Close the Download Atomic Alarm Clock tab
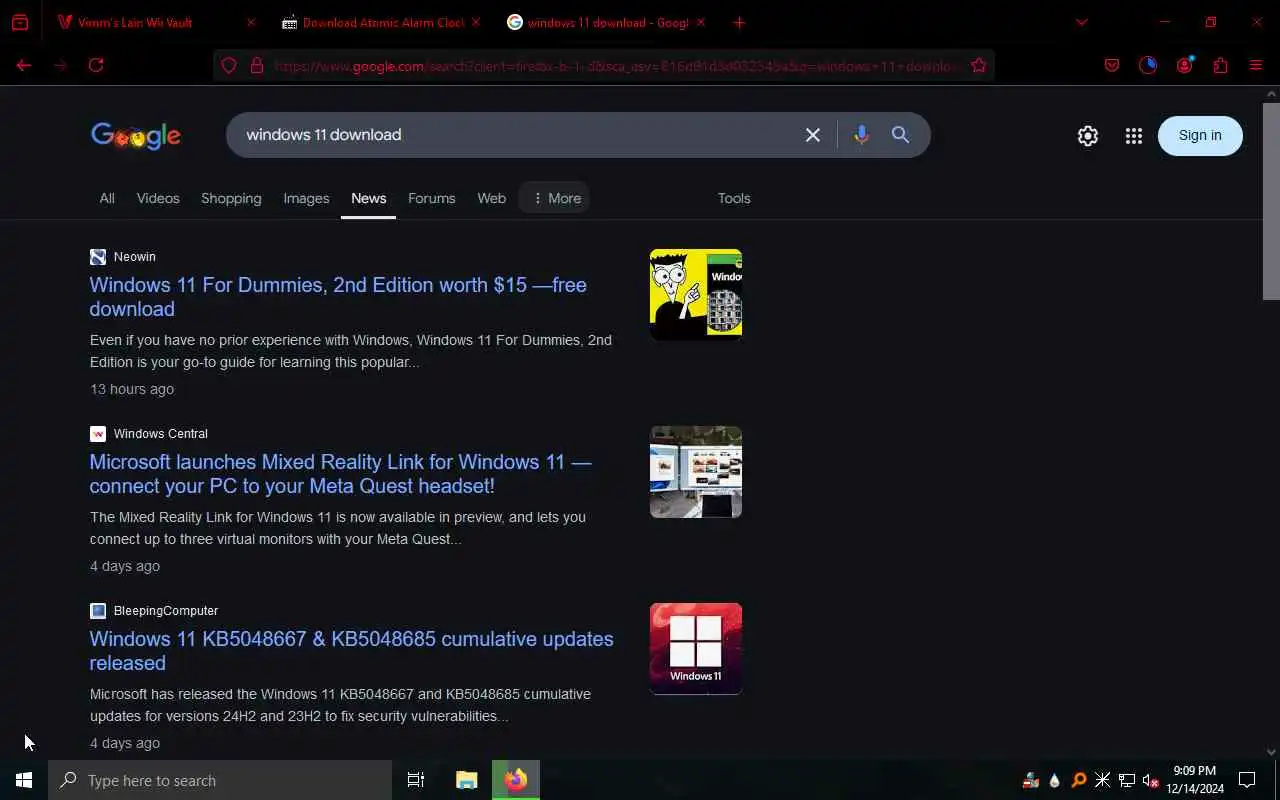Viewport: 1280px width, 800px height. pyautogui.click(x=475, y=22)
